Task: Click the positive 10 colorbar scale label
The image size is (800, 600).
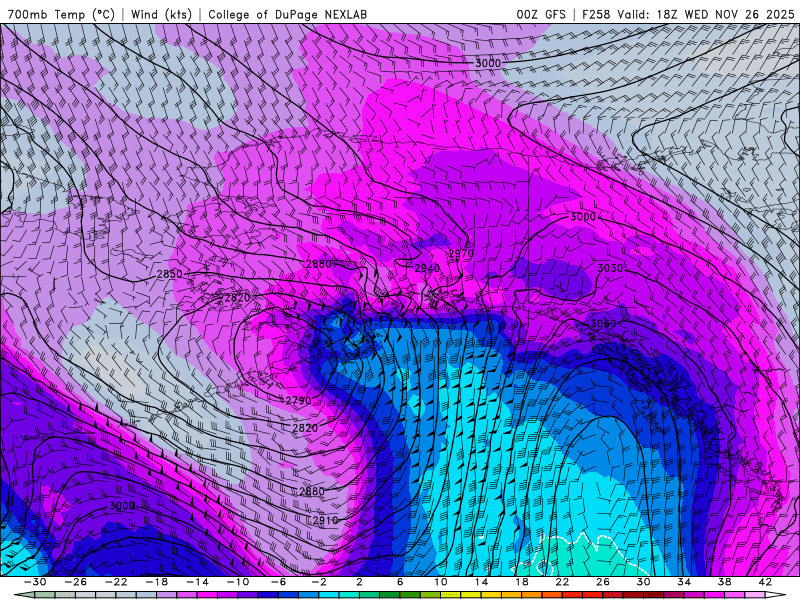Action: pyautogui.click(x=440, y=582)
